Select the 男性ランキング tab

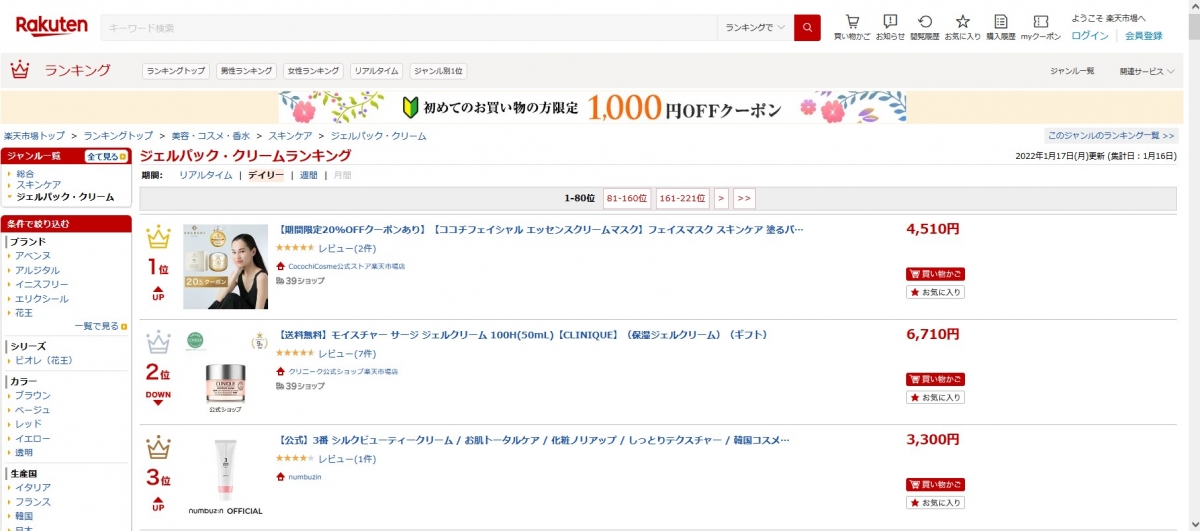click(x=246, y=71)
